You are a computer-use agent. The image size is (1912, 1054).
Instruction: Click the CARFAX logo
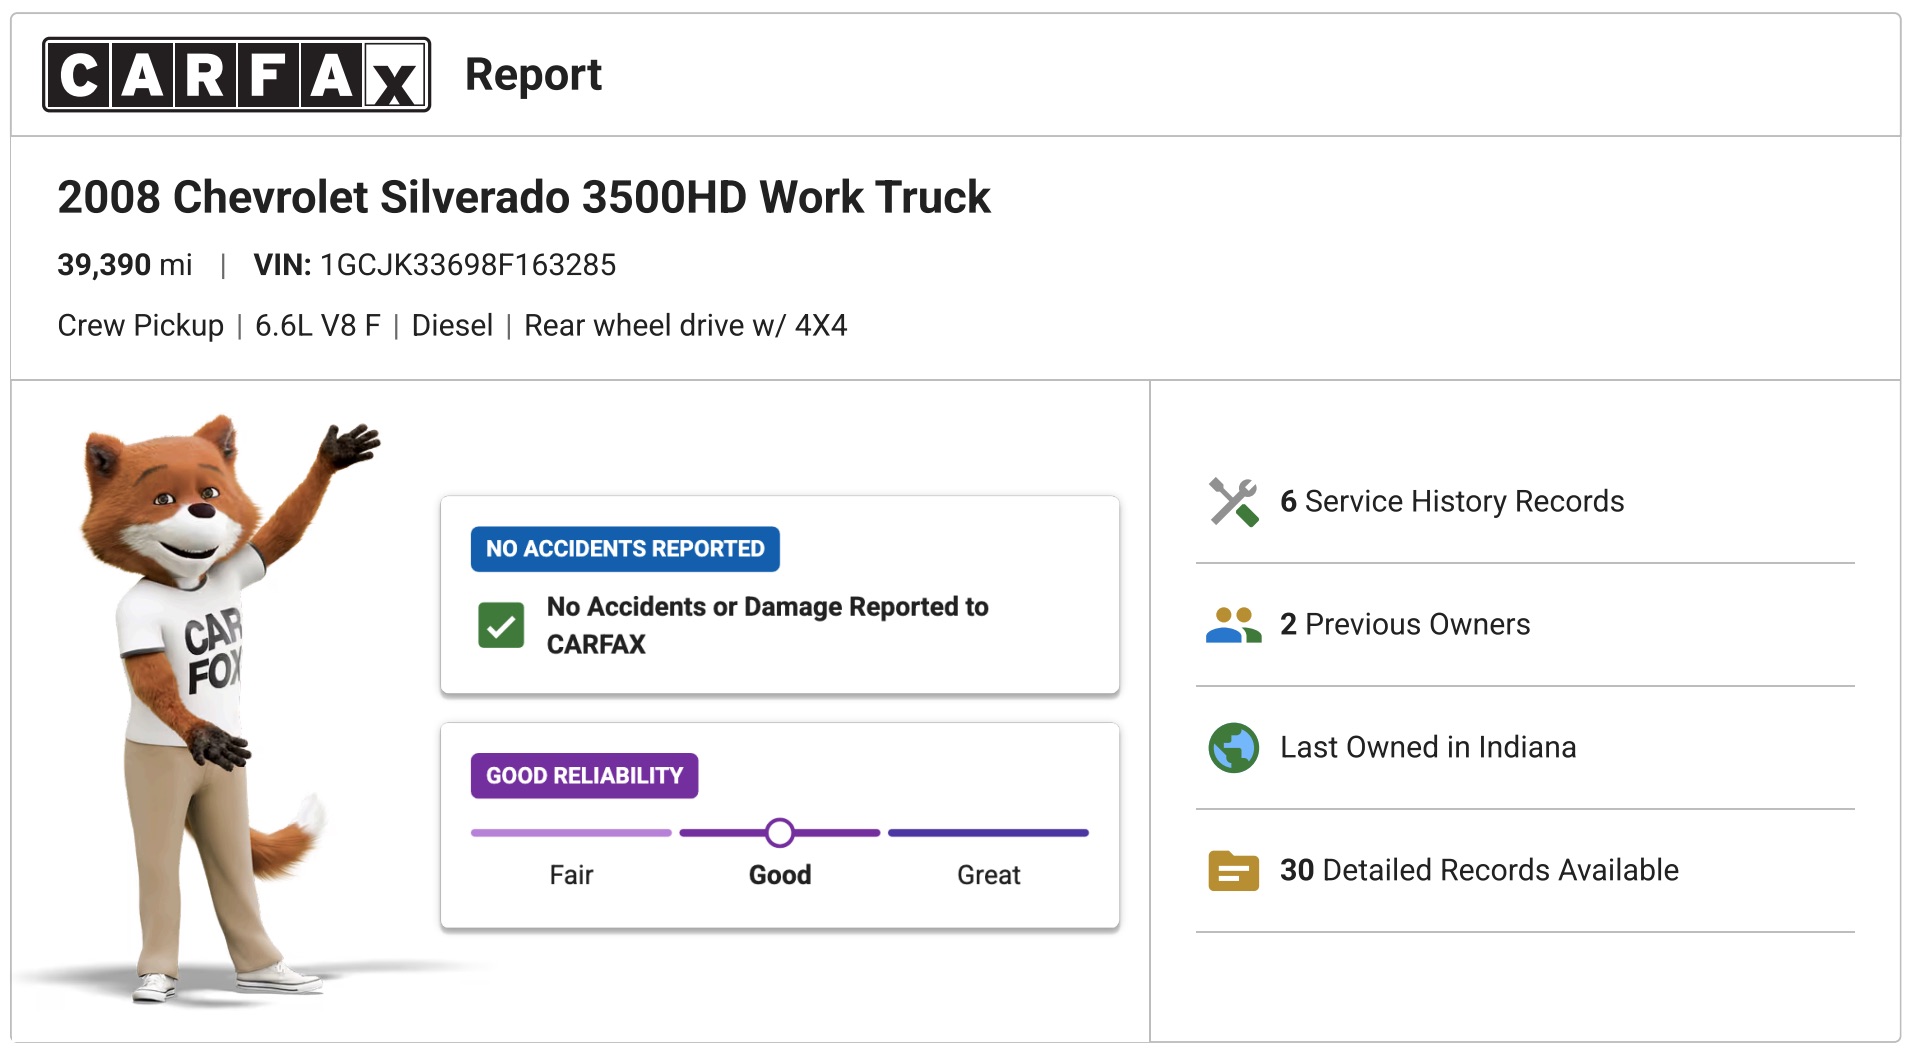click(x=237, y=75)
